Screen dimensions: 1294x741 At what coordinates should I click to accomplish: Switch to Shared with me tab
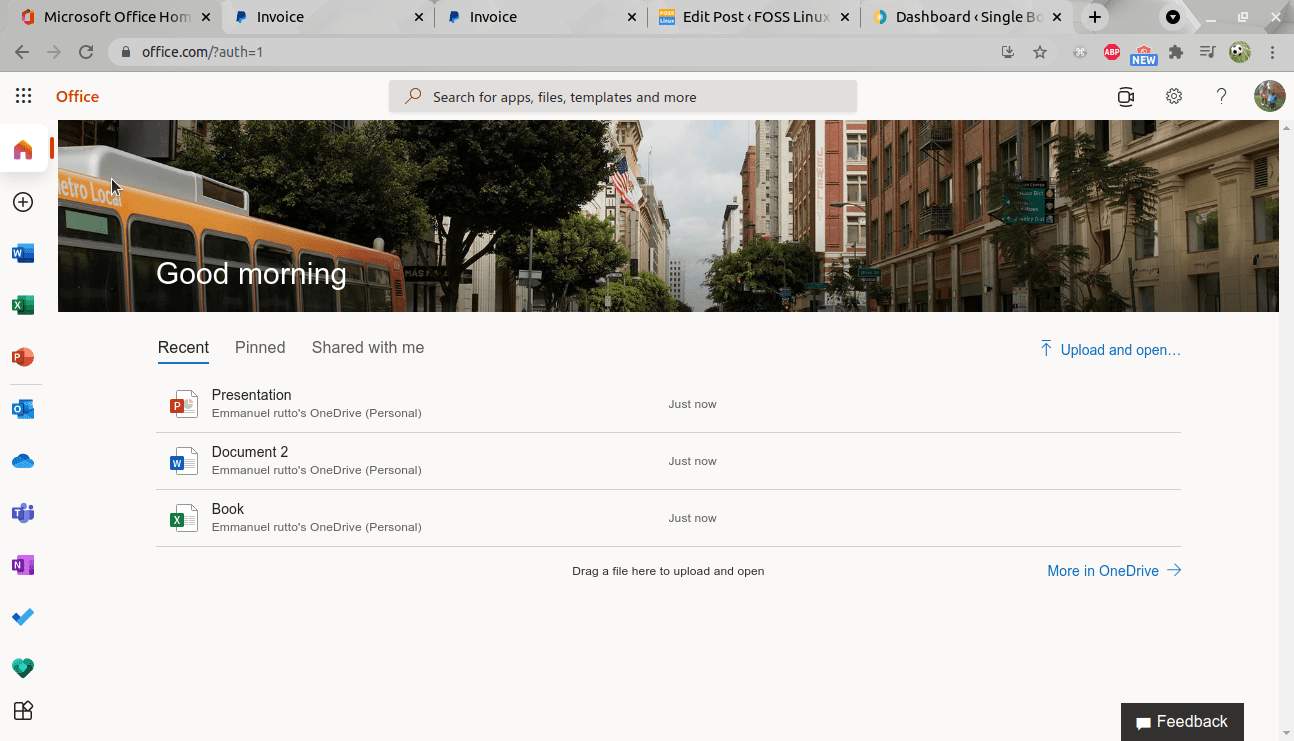point(368,348)
